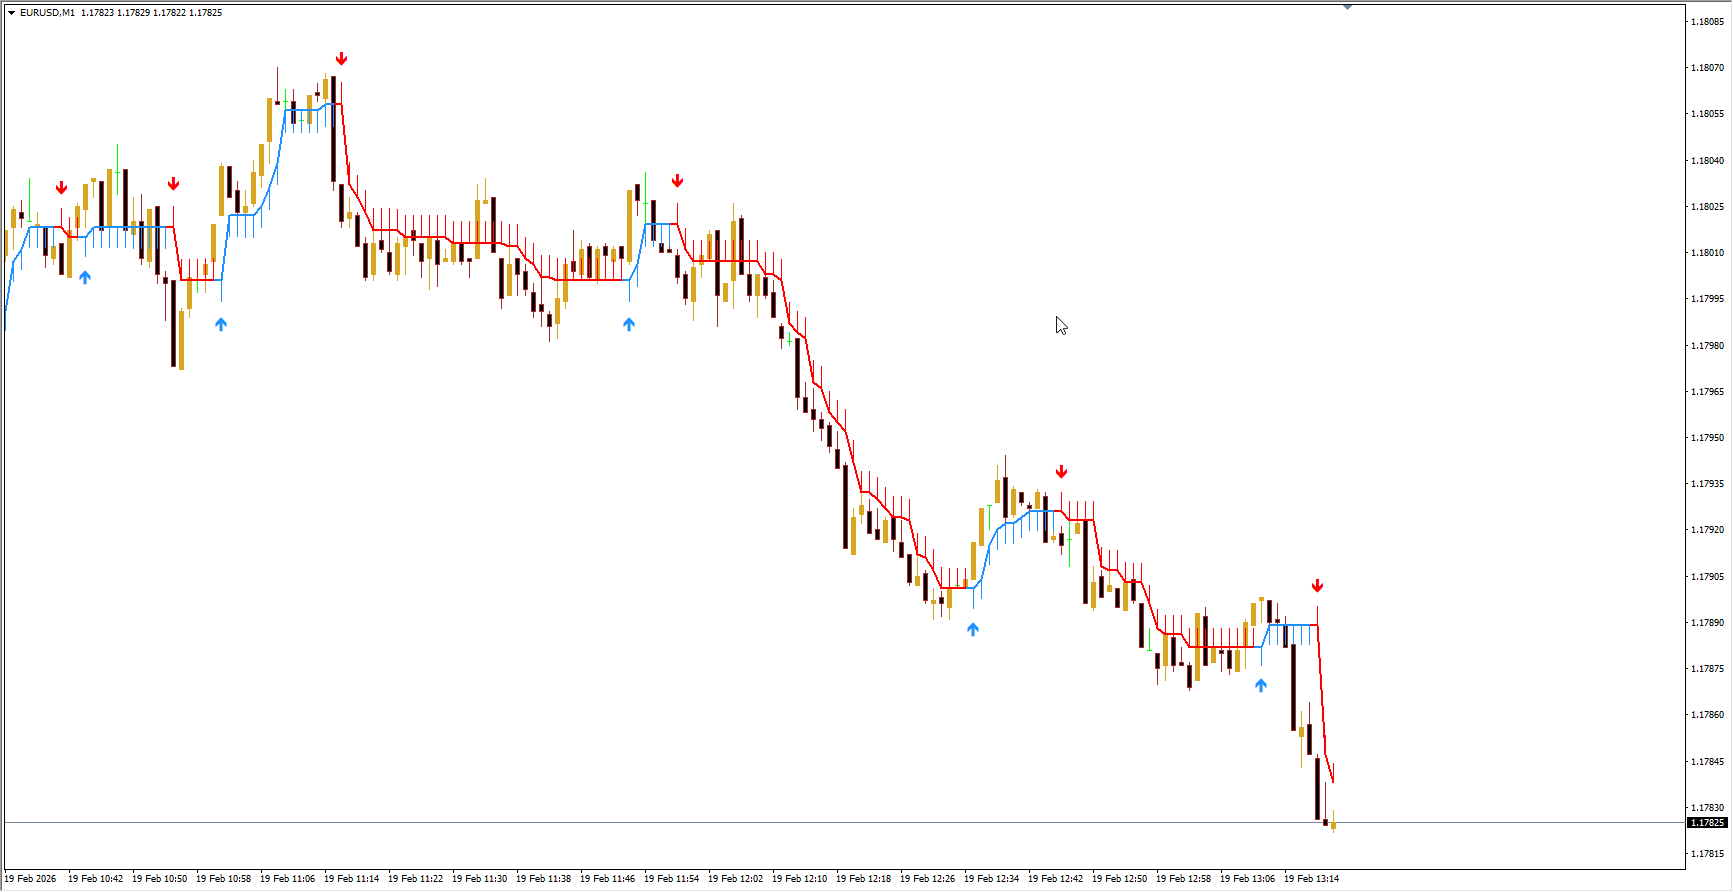Click the current price label 1.17825

(x=1707, y=823)
